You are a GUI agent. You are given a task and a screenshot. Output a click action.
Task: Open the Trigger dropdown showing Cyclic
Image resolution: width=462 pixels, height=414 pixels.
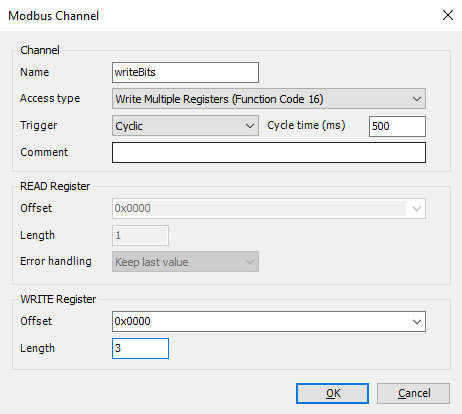tap(185, 126)
